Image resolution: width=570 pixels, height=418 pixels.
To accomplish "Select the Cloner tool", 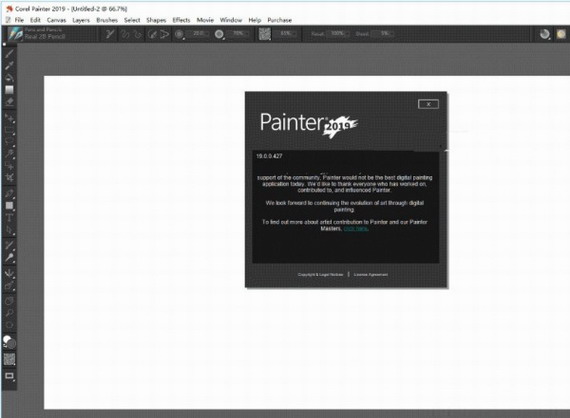I will coord(9,245).
